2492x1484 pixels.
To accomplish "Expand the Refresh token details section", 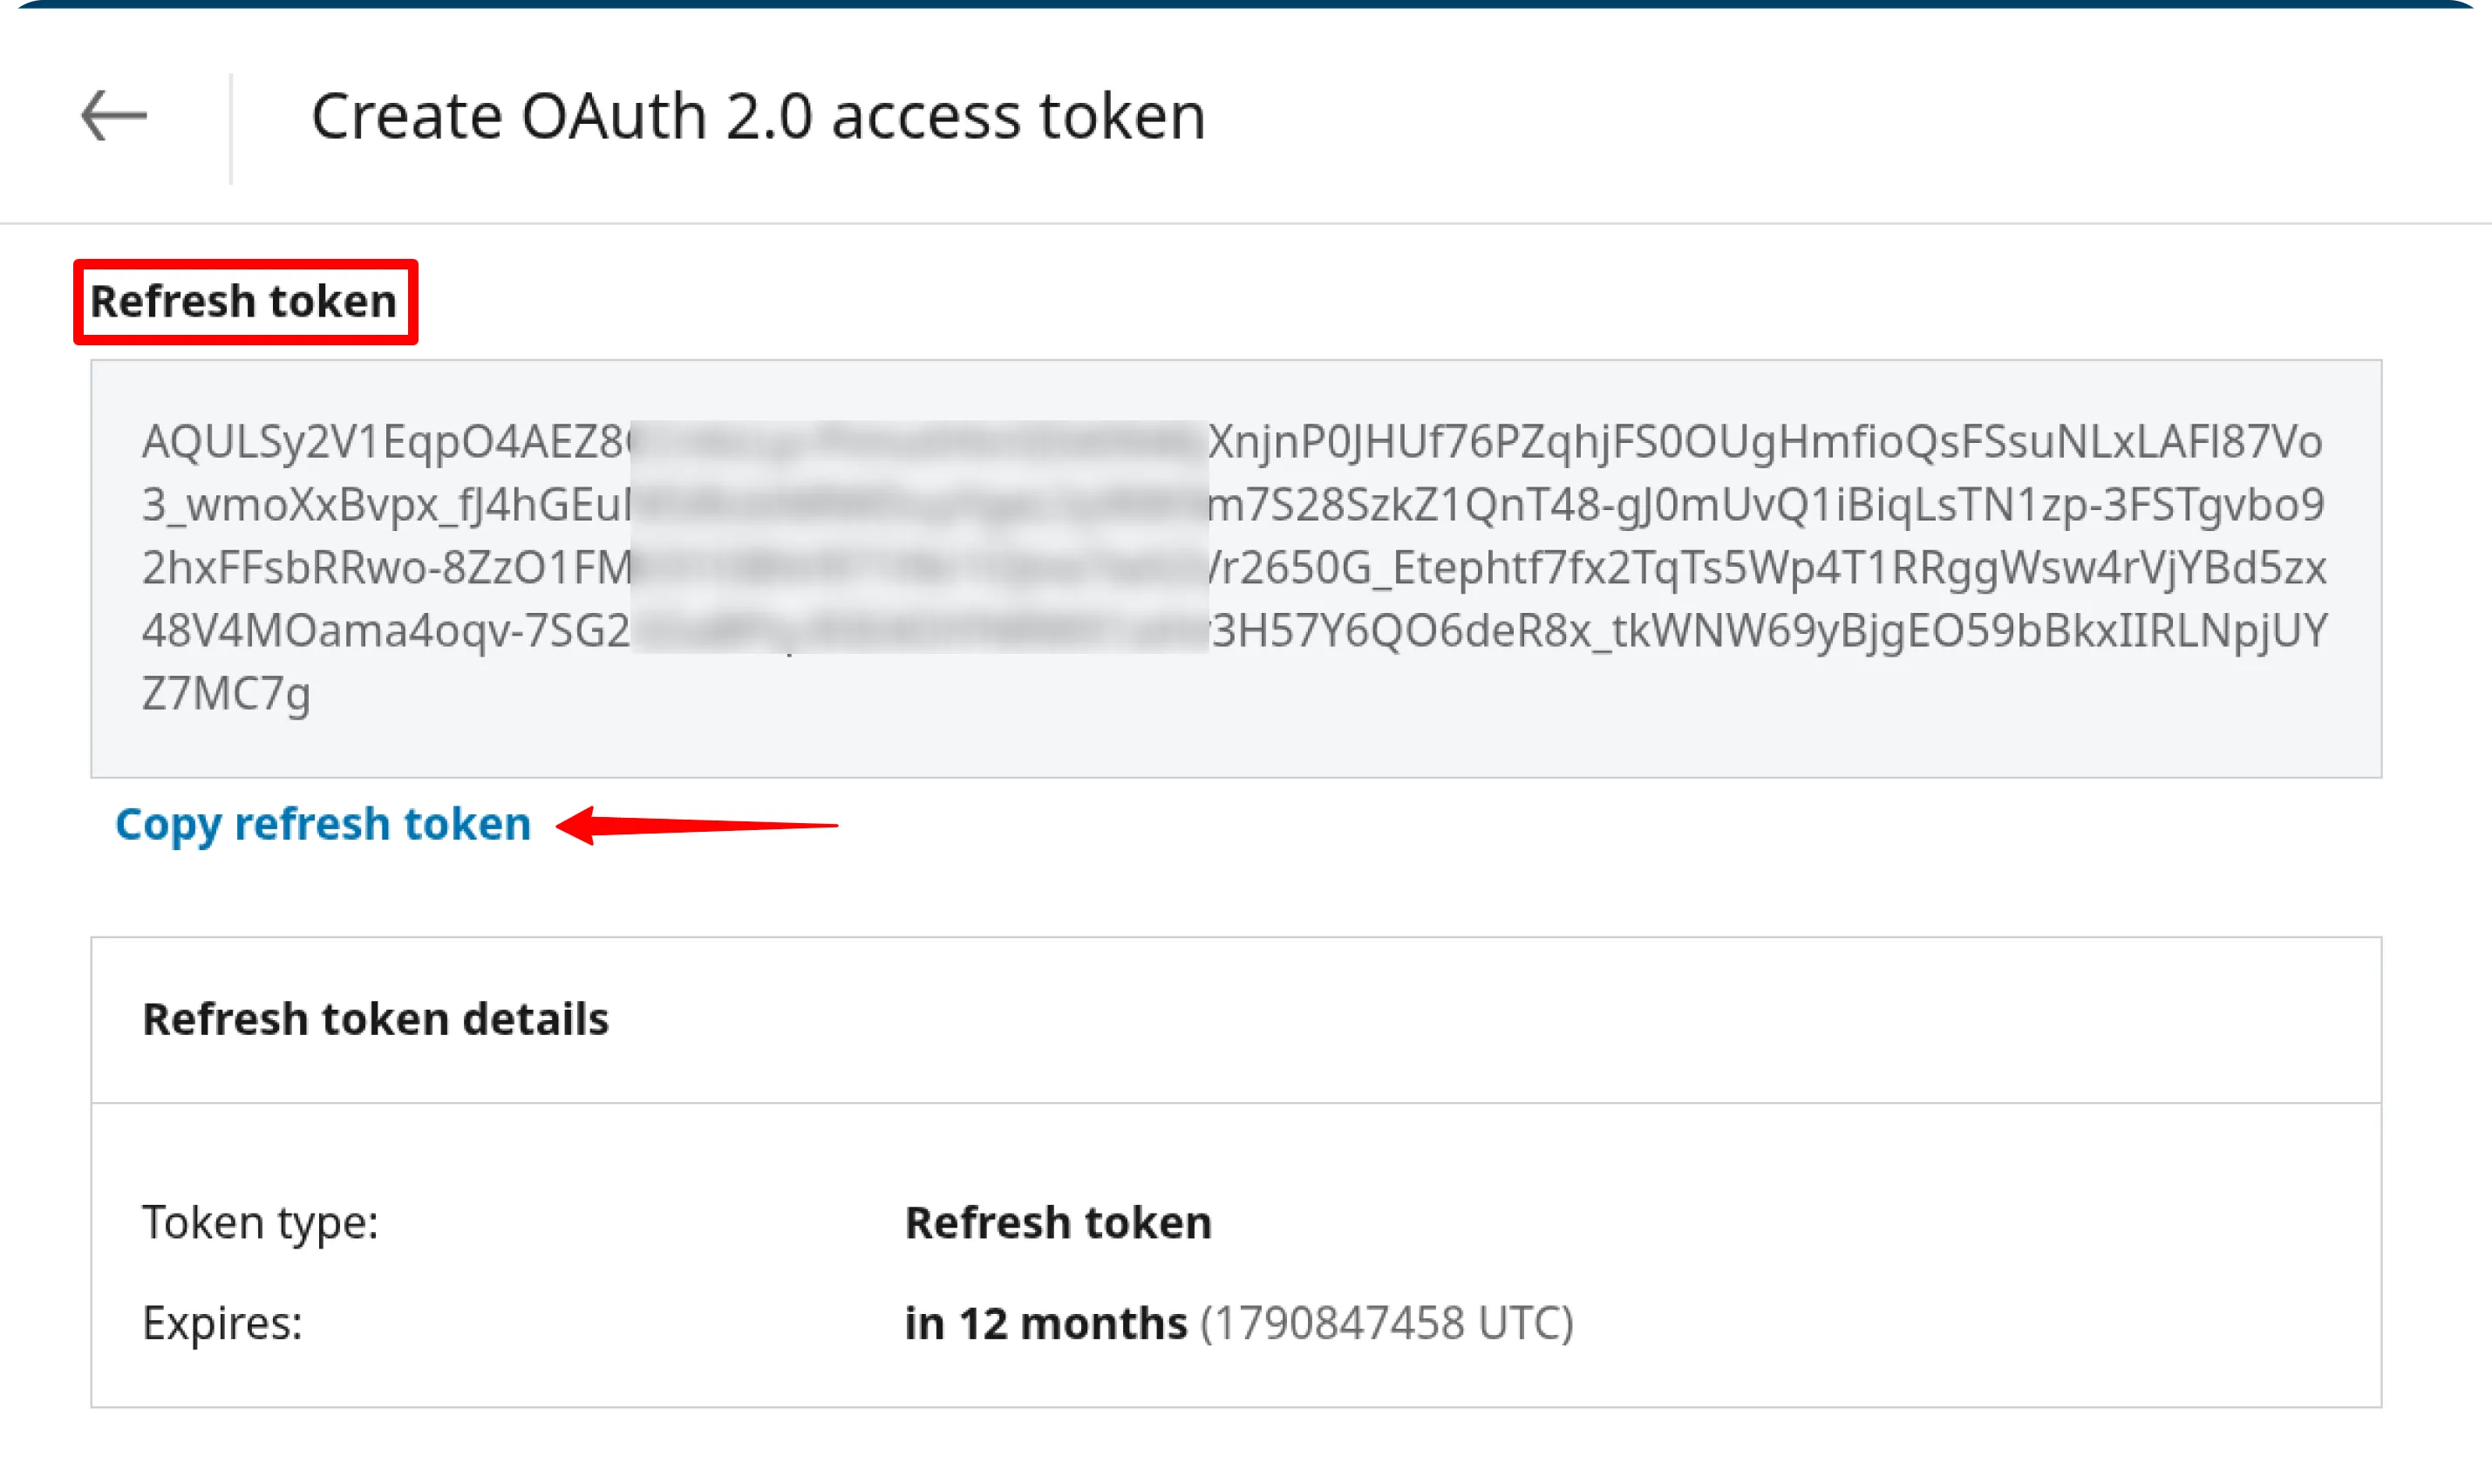I will 376,1018.
